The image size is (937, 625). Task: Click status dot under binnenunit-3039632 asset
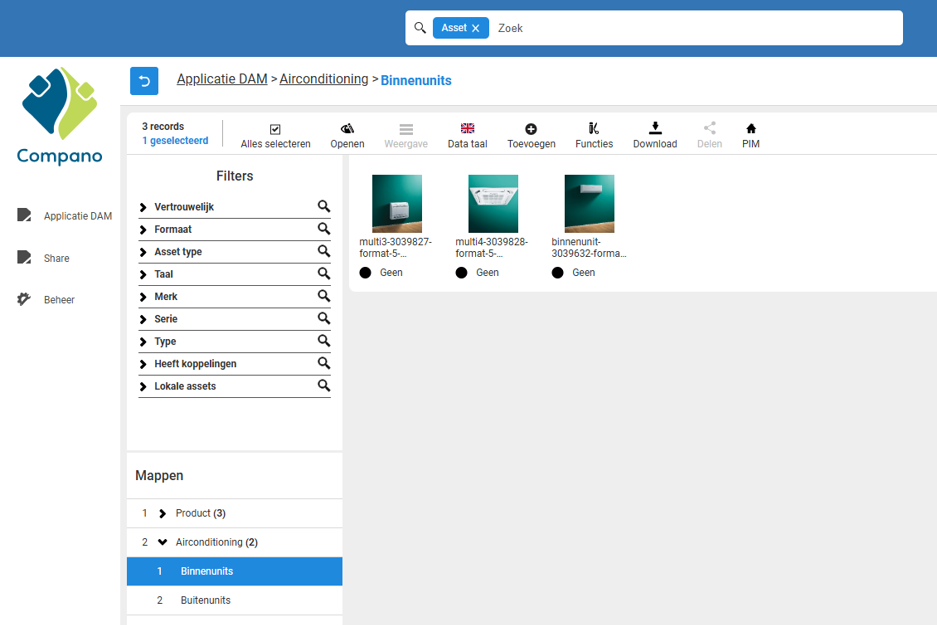point(557,272)
